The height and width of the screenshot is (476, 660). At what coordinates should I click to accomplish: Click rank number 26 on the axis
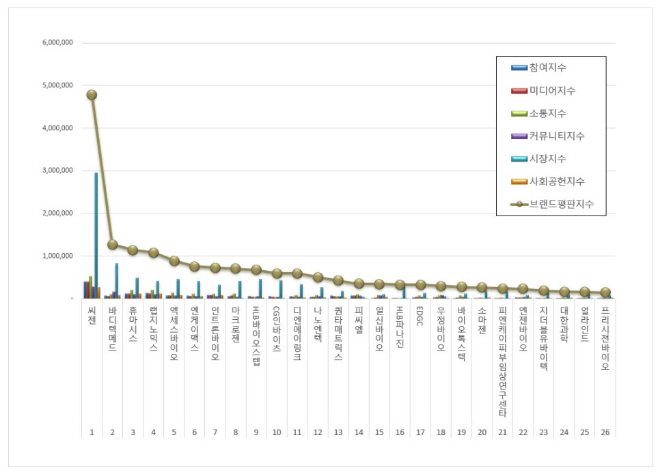606,431
